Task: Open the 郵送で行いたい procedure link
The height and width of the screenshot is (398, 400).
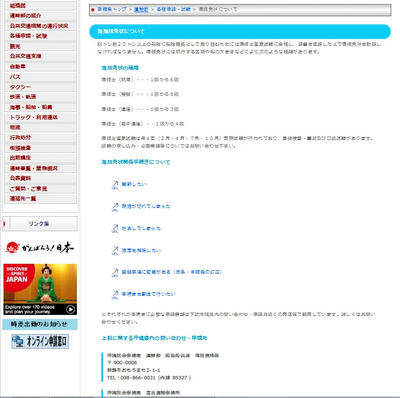Action: pyautogui.click(x=149, y=294)
